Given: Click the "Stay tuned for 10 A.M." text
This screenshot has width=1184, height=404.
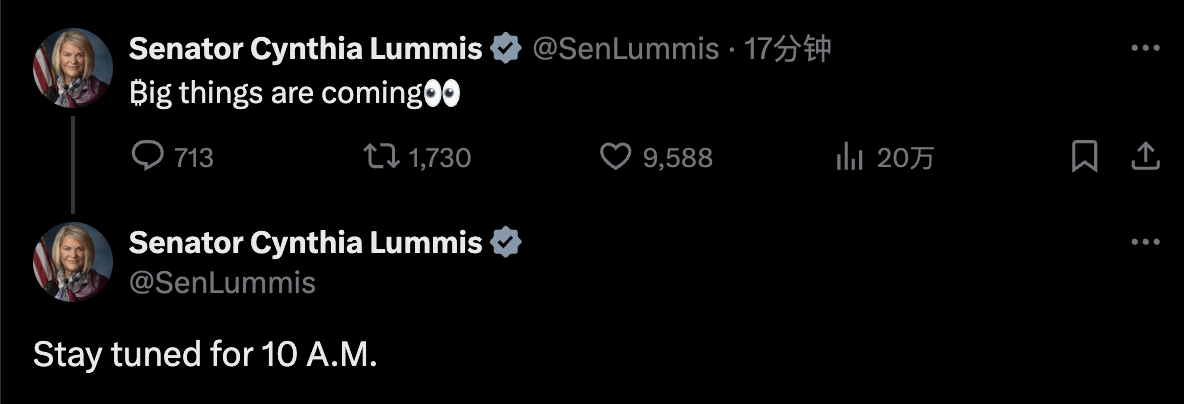Looking at the screenshot, I should tap(205, 355).
